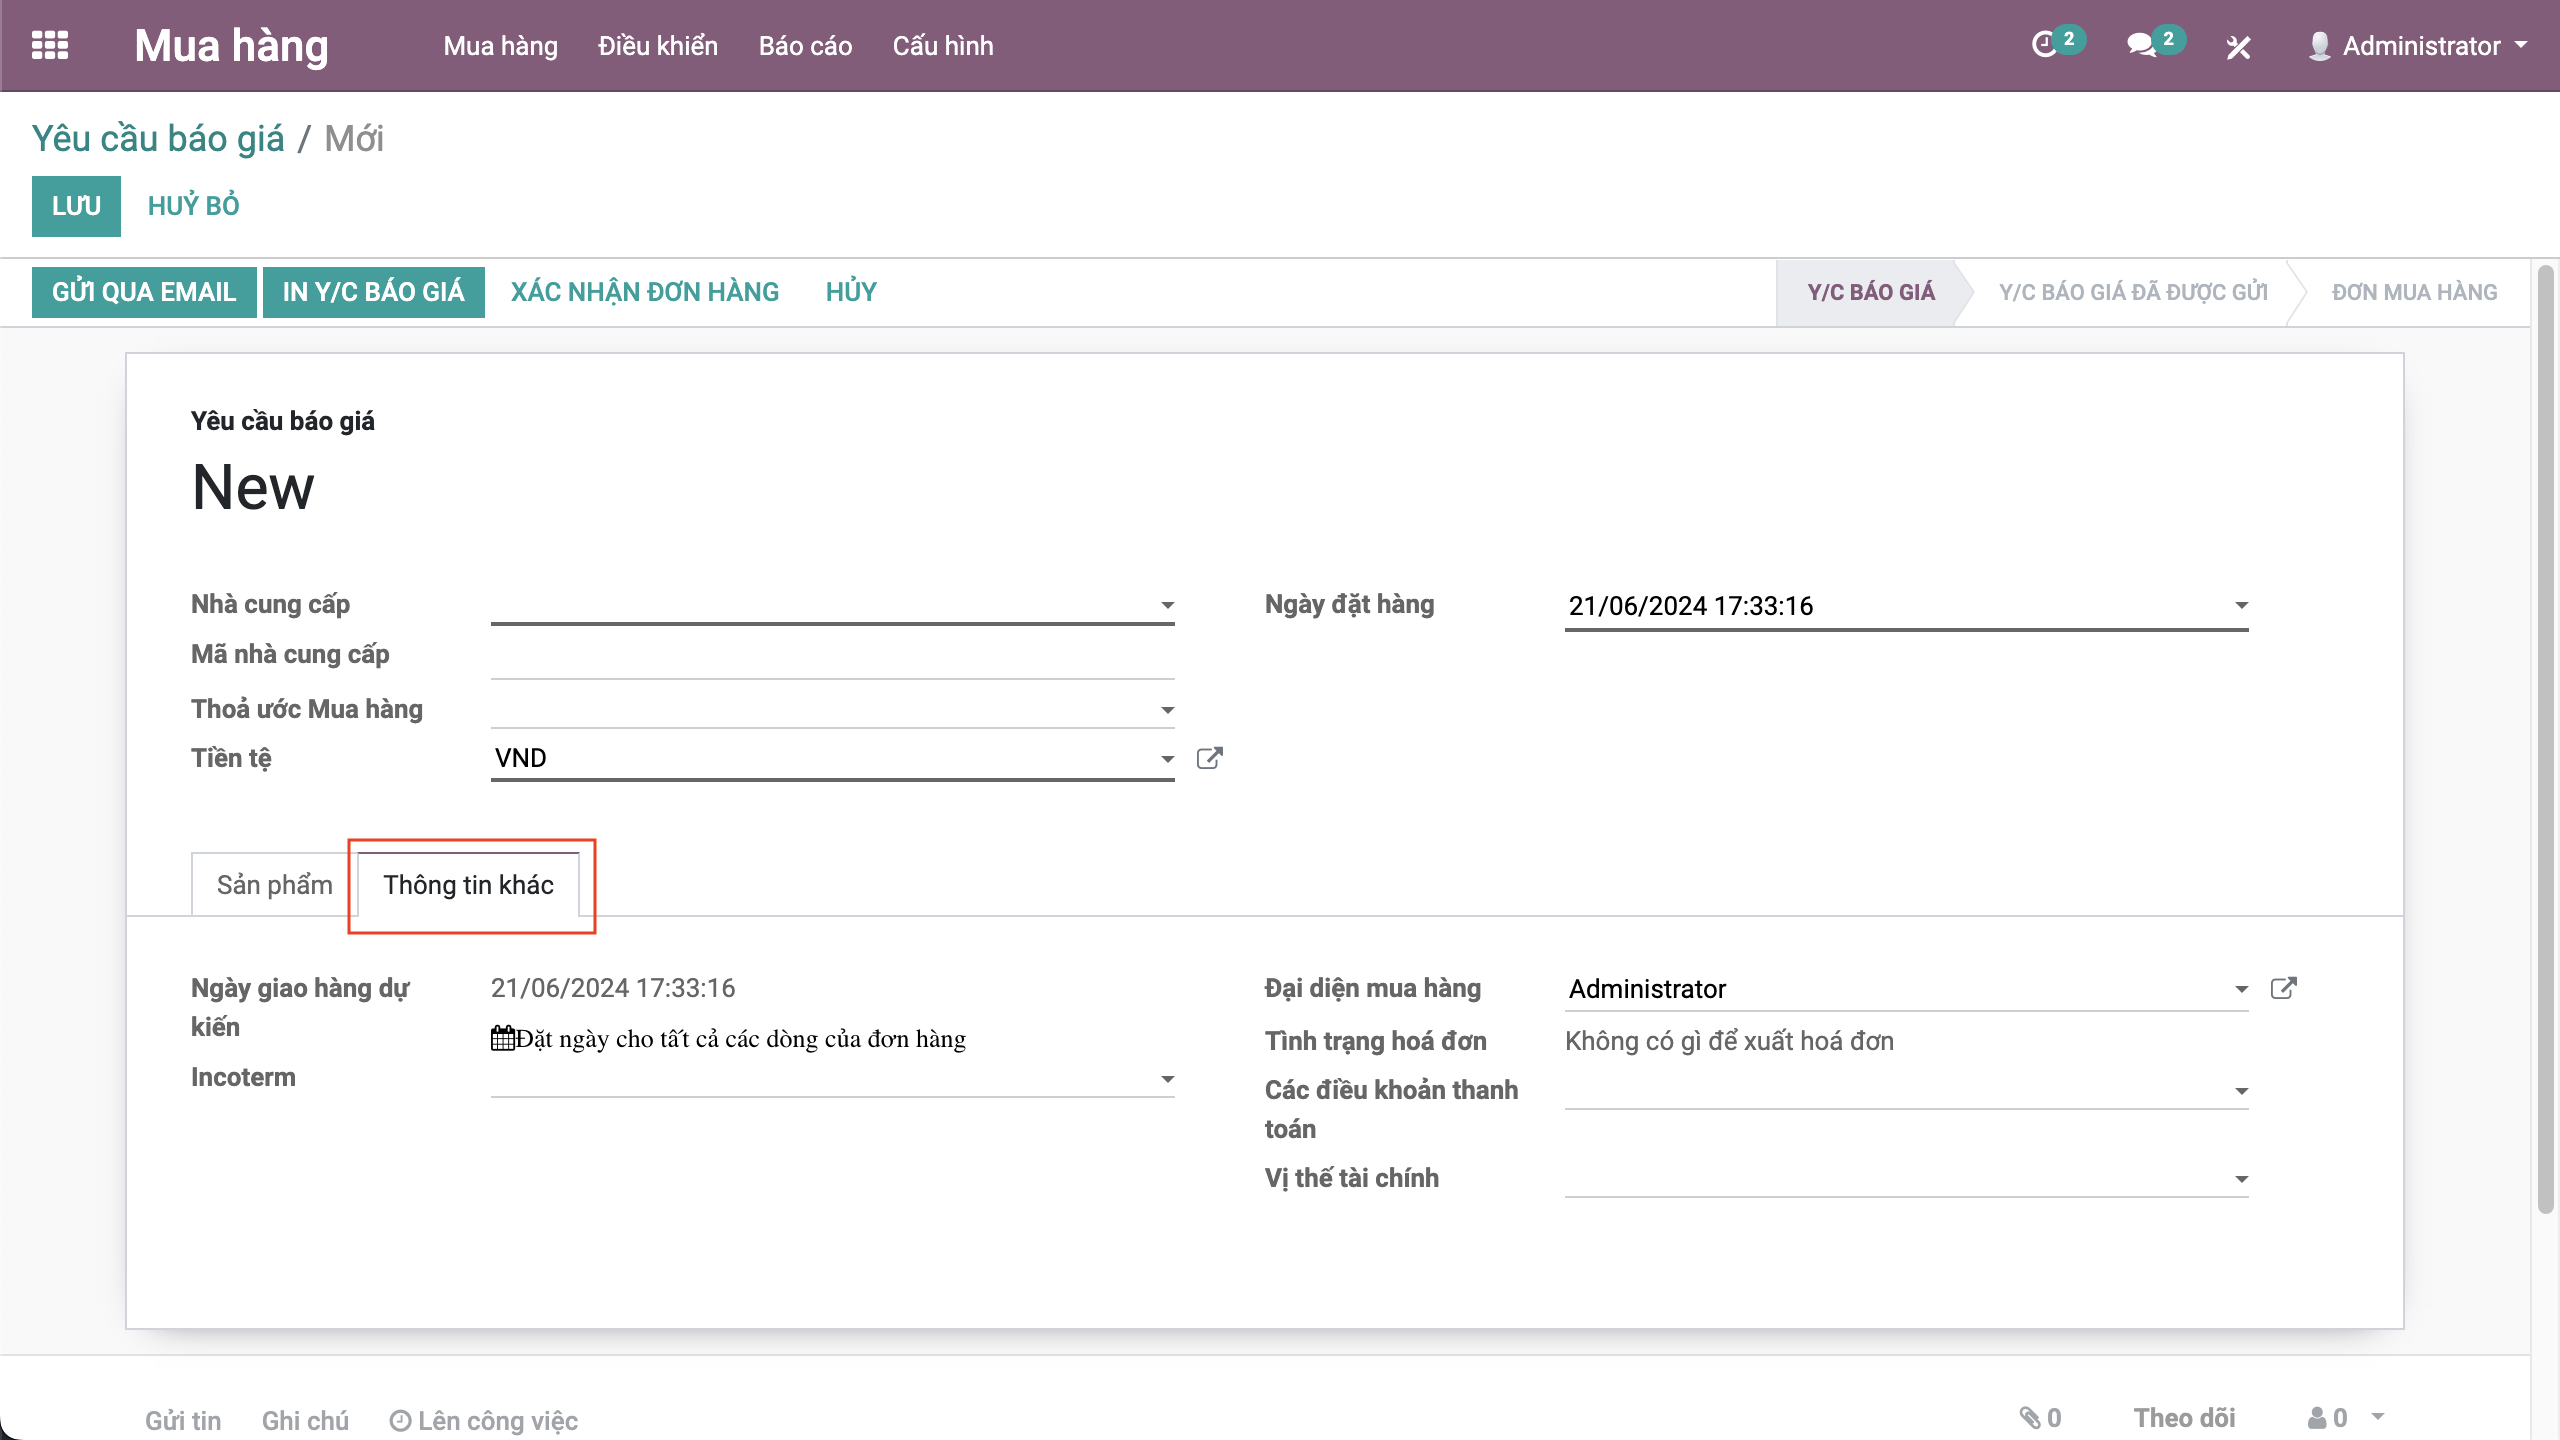Click the activities clock icon

(x=2045, y=45)
